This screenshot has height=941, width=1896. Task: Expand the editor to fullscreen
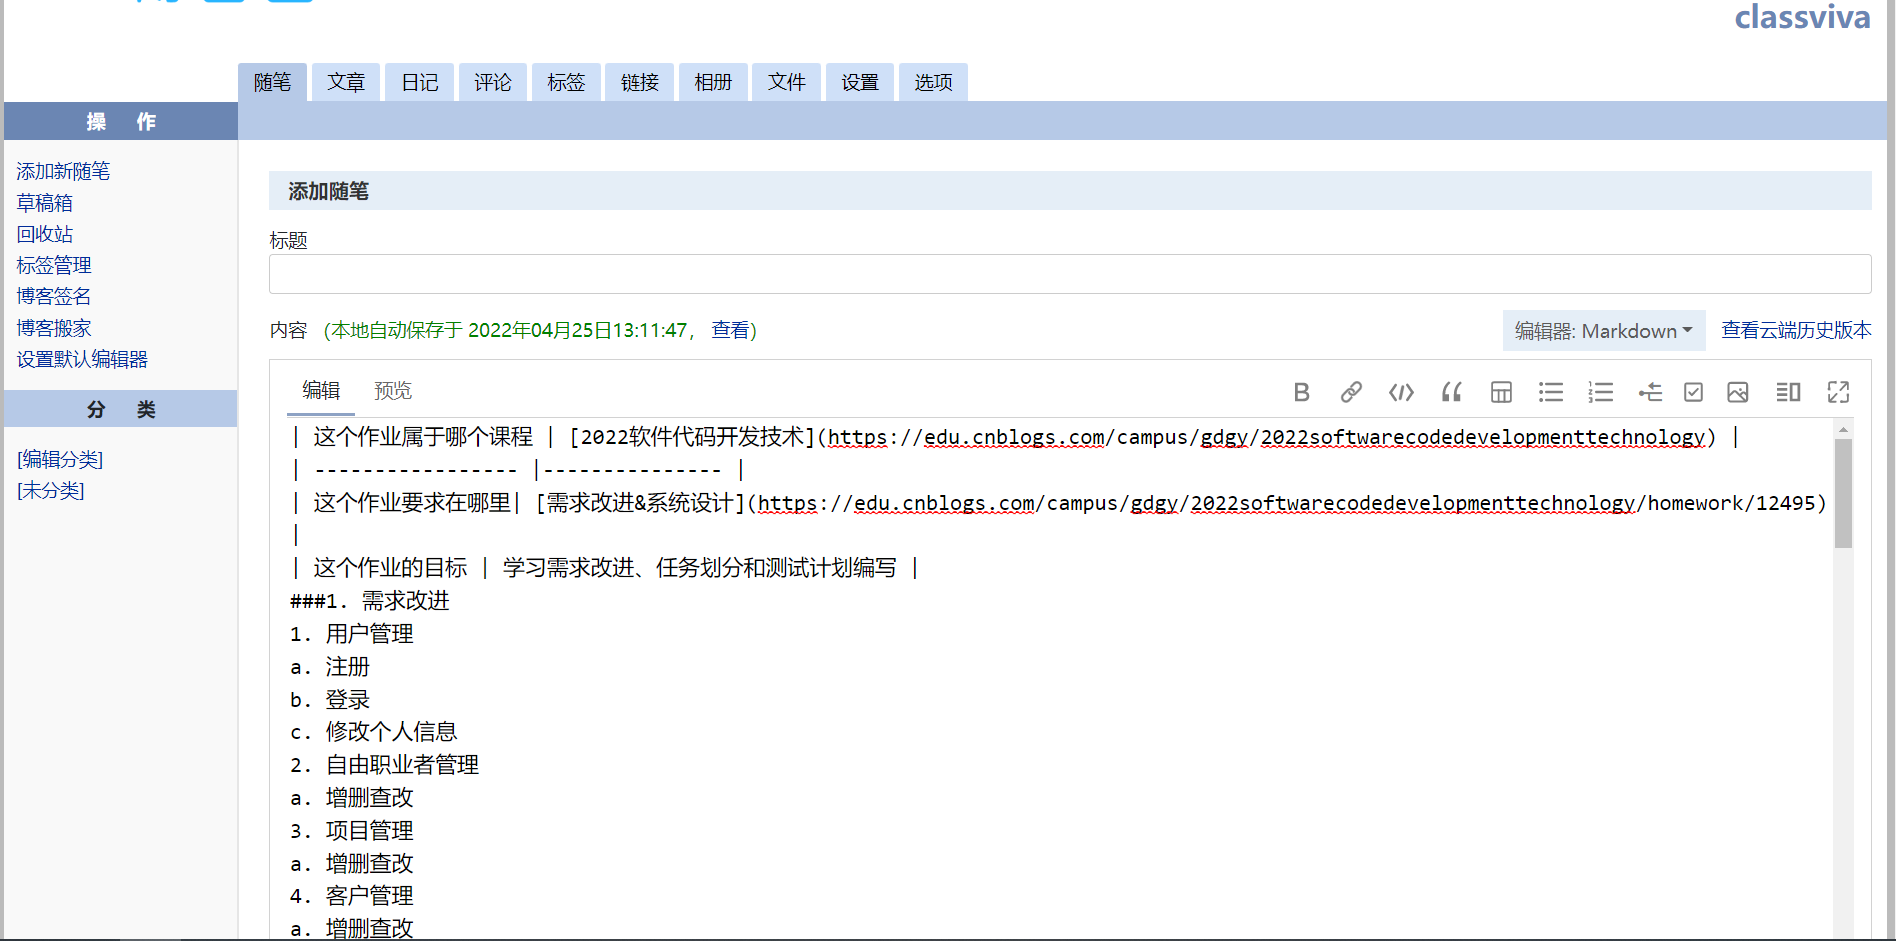click(x=1838, y=392)
